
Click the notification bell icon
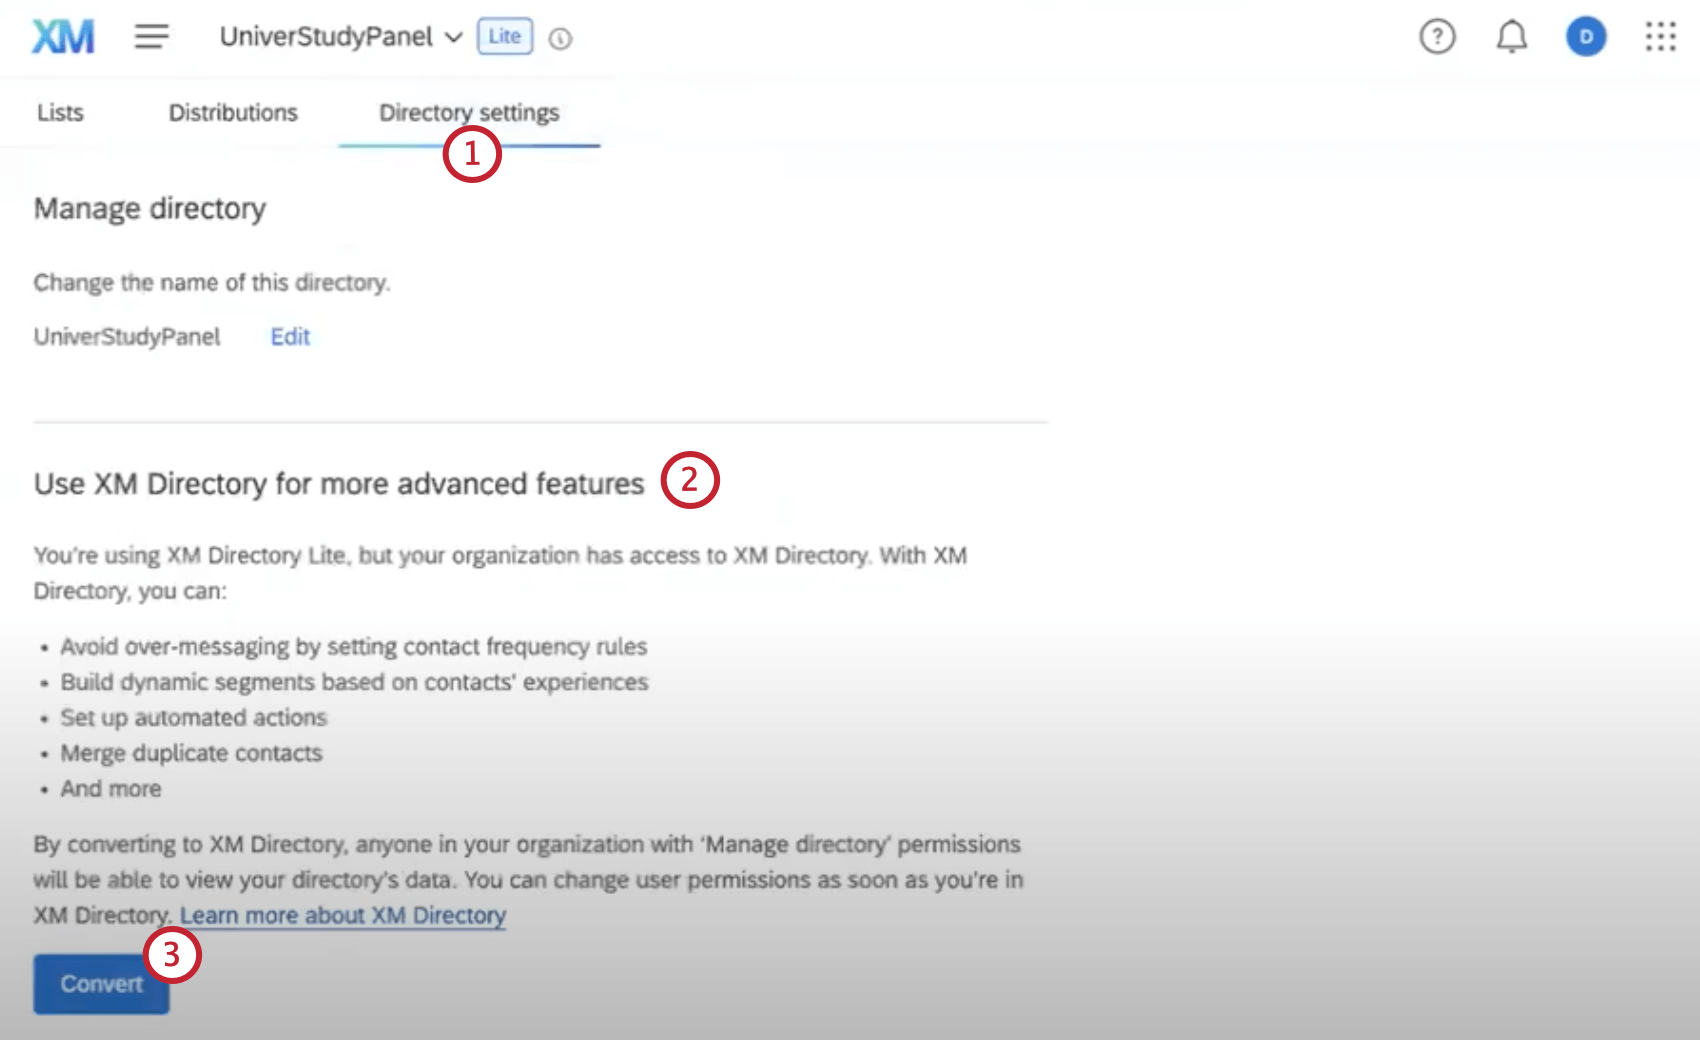(1512, 36)
